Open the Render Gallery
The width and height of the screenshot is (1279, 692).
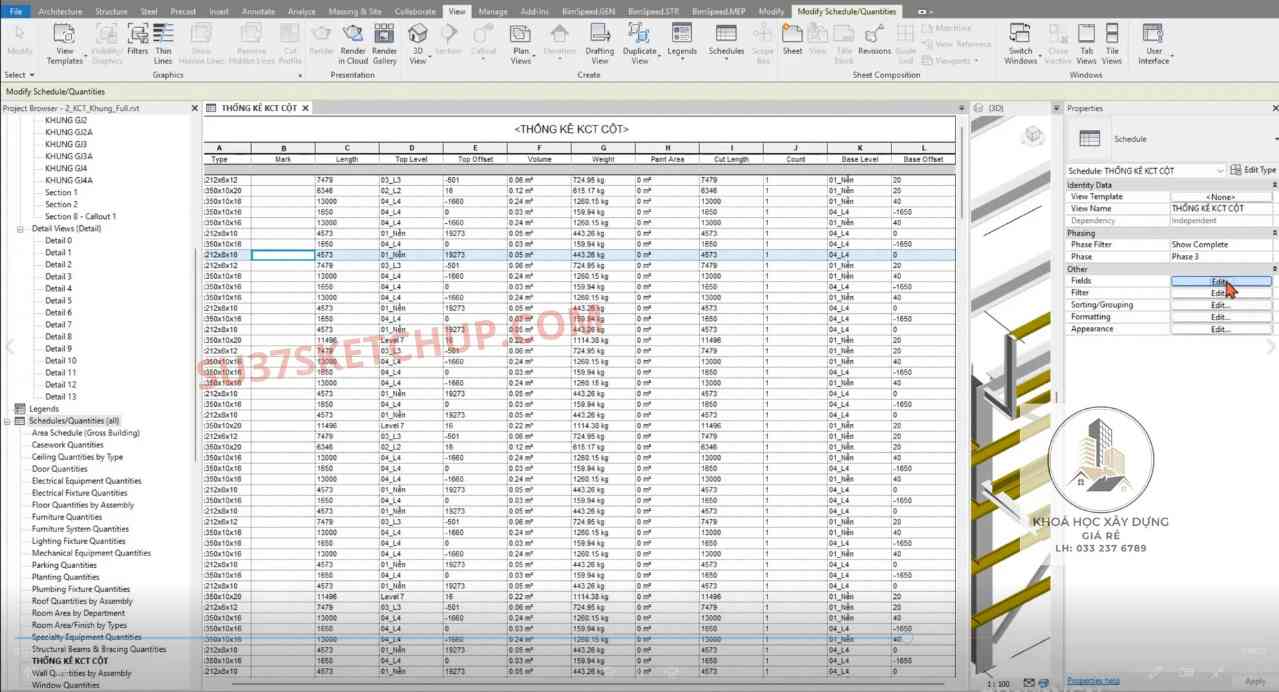[385, 43]
